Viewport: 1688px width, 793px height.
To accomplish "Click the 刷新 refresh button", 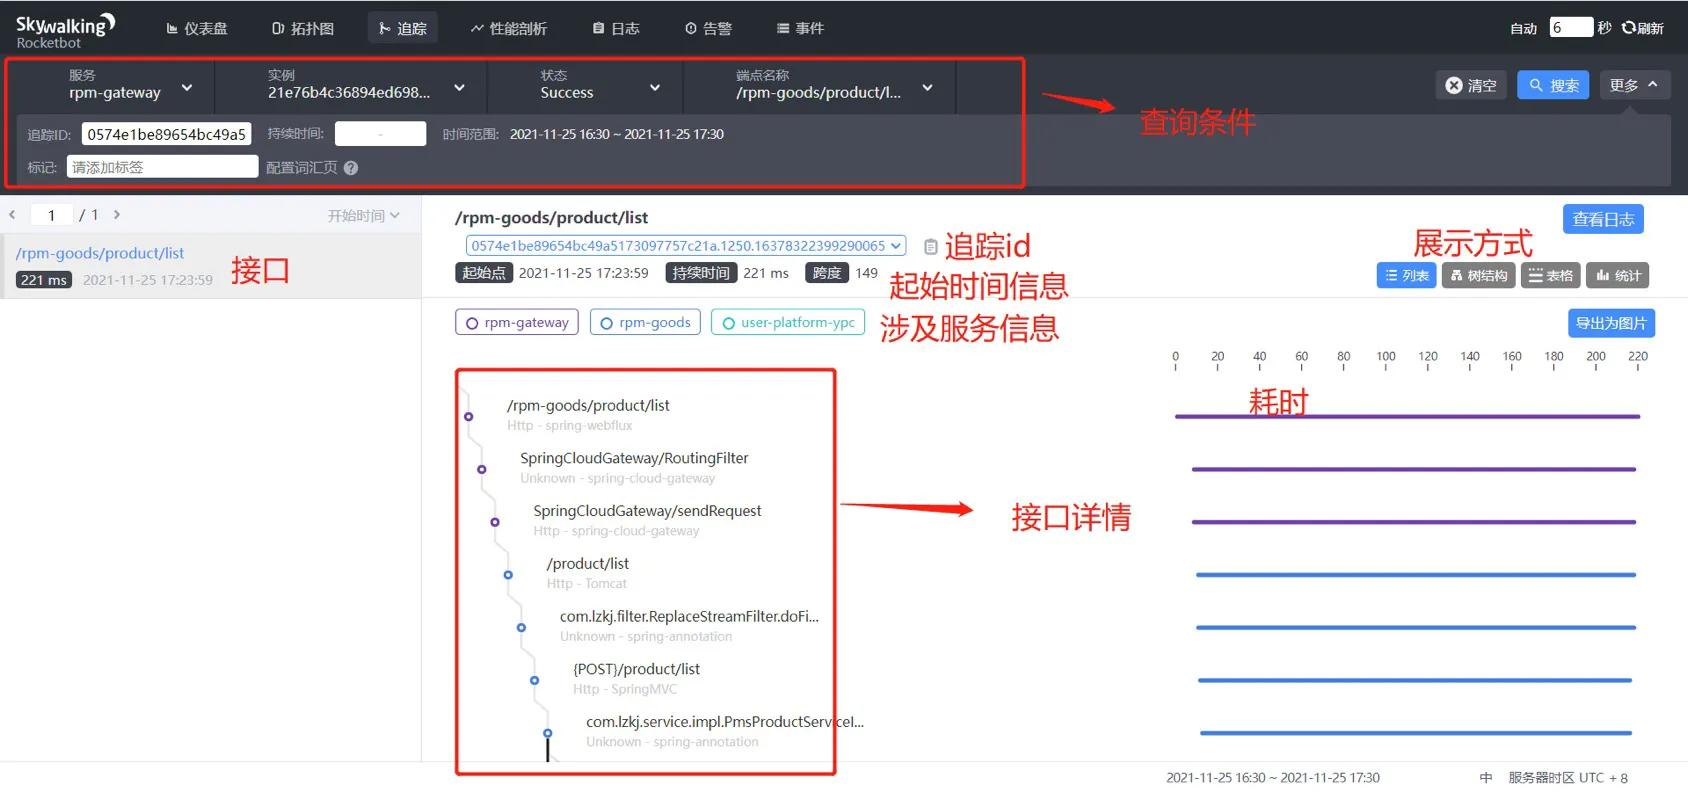I will [1643, 28].
